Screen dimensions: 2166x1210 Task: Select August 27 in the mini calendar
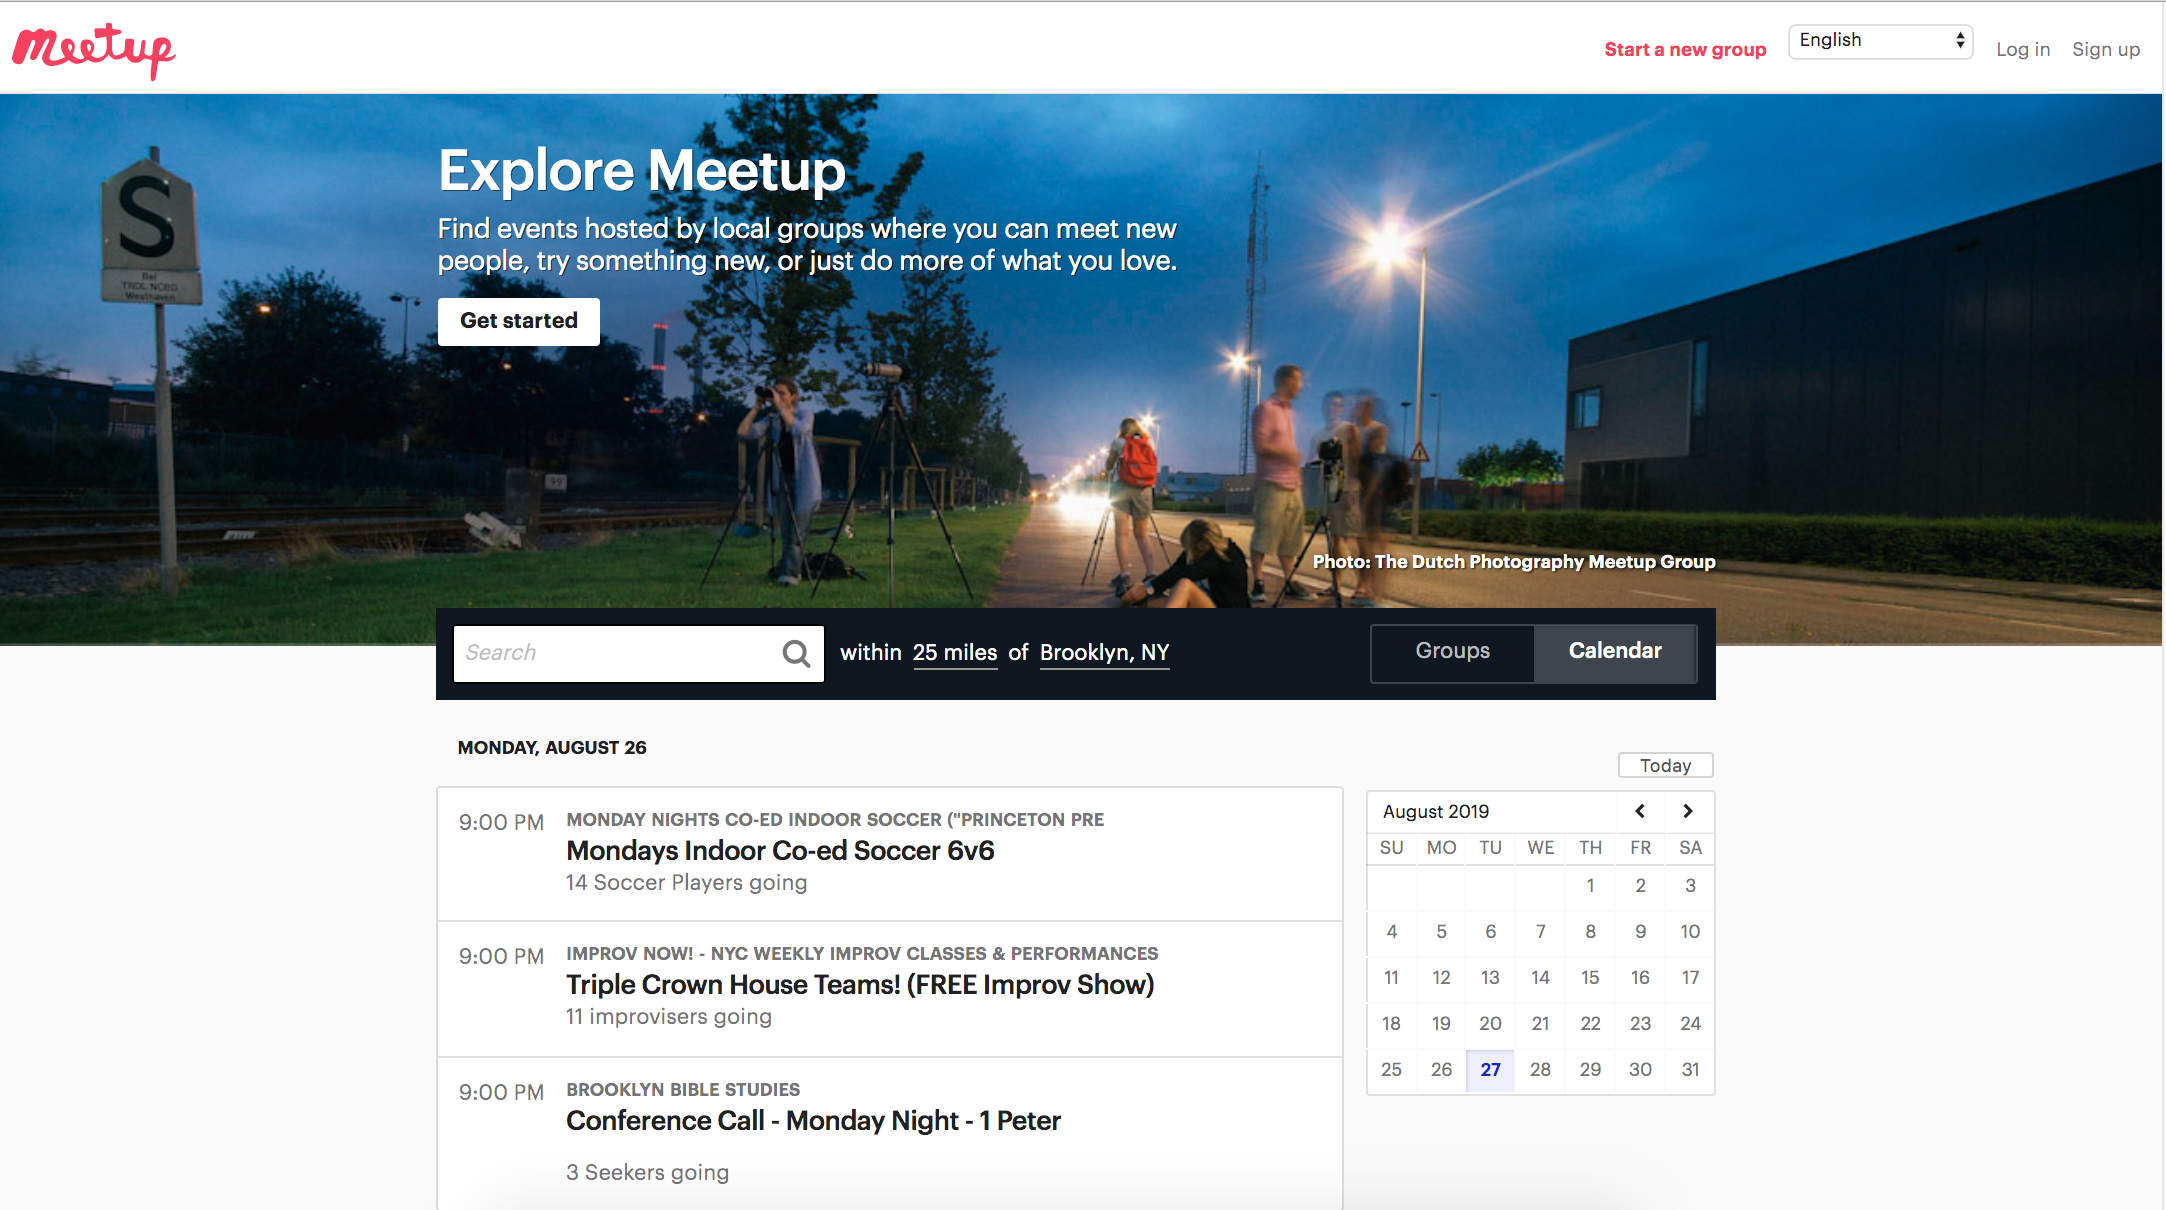coord(1490,1069)
